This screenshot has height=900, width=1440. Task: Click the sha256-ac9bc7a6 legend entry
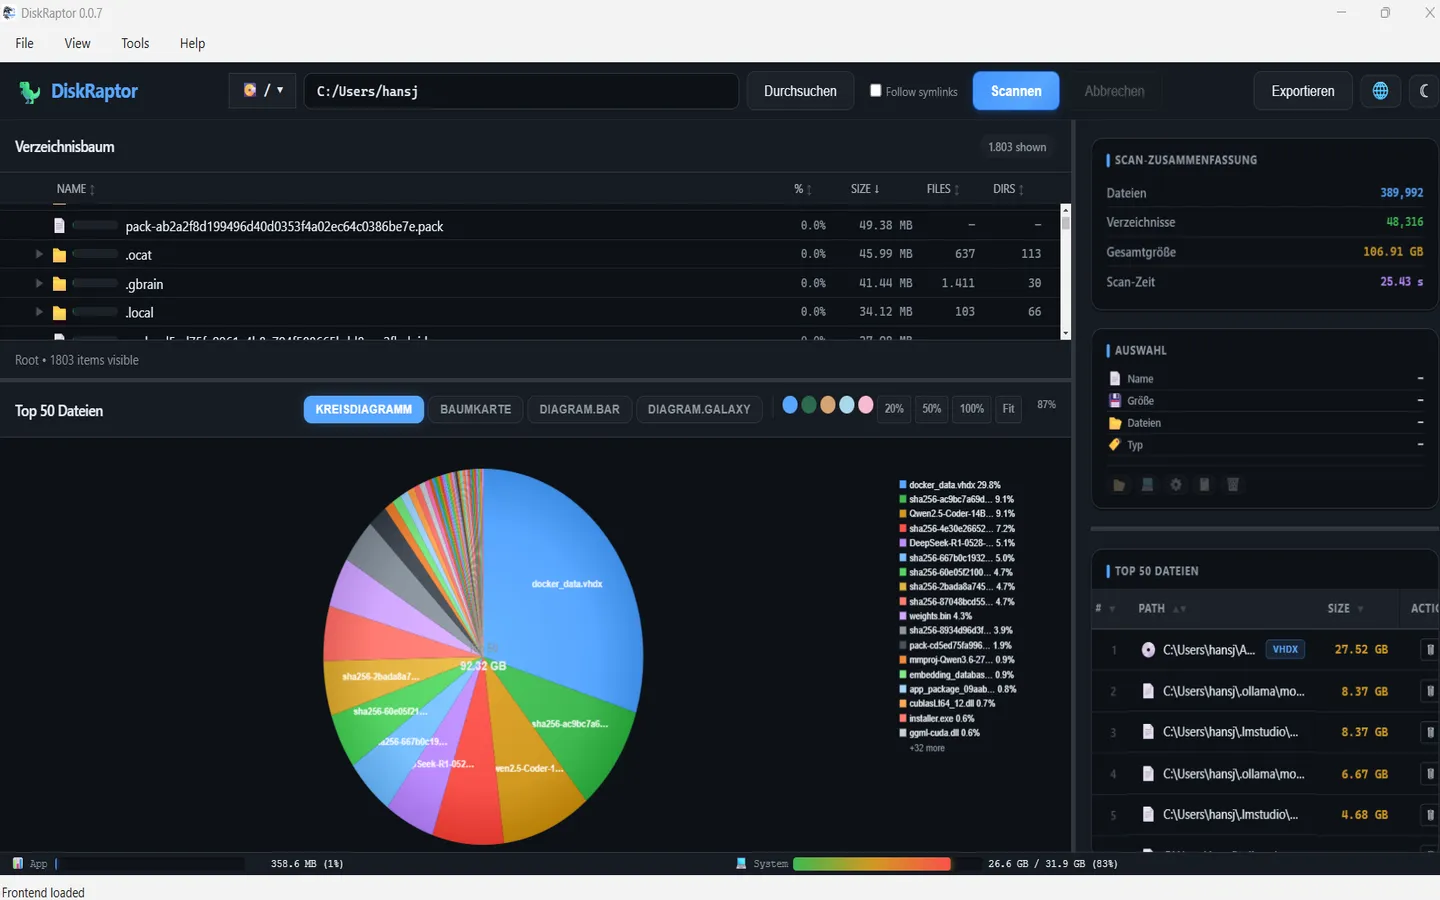tap(956, 499)
